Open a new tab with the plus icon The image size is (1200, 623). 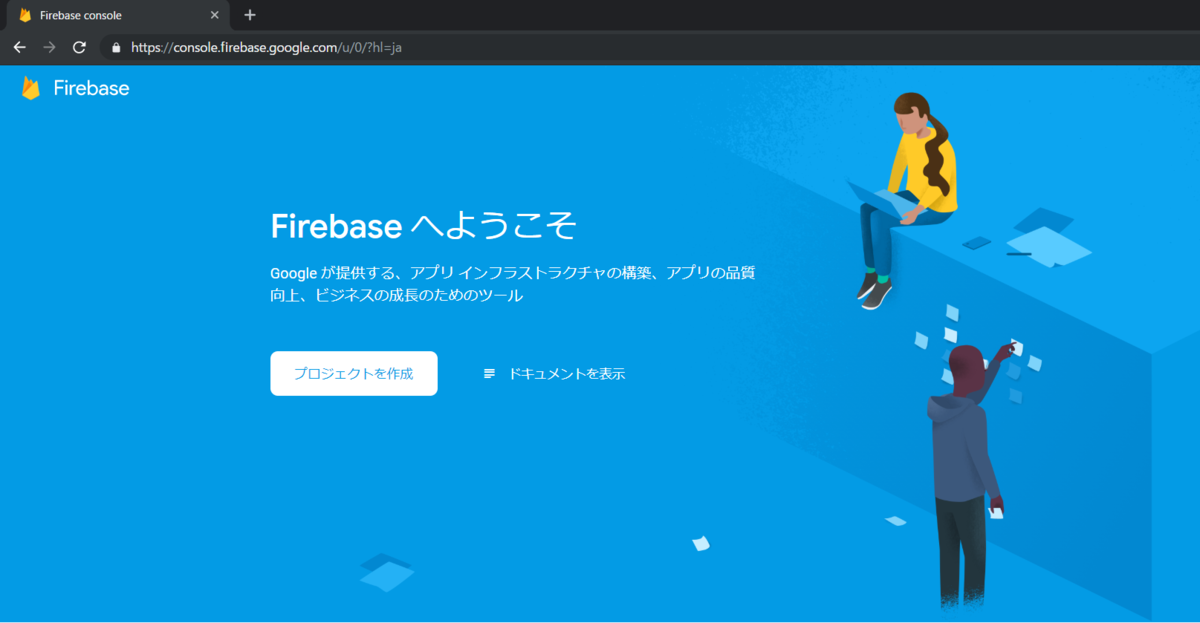pyautogui.click(x=250, y=15)
